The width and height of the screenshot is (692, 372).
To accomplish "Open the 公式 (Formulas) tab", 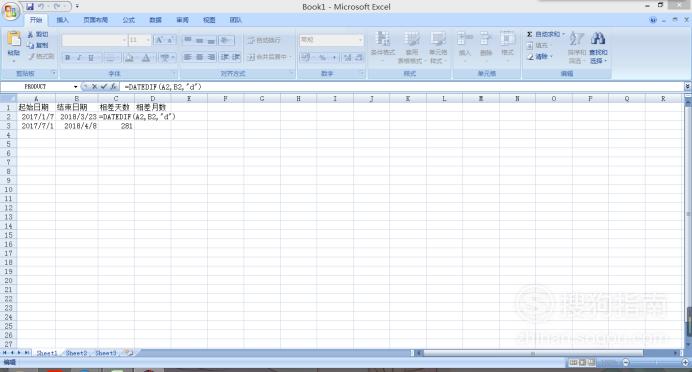I will pos(128,20).
